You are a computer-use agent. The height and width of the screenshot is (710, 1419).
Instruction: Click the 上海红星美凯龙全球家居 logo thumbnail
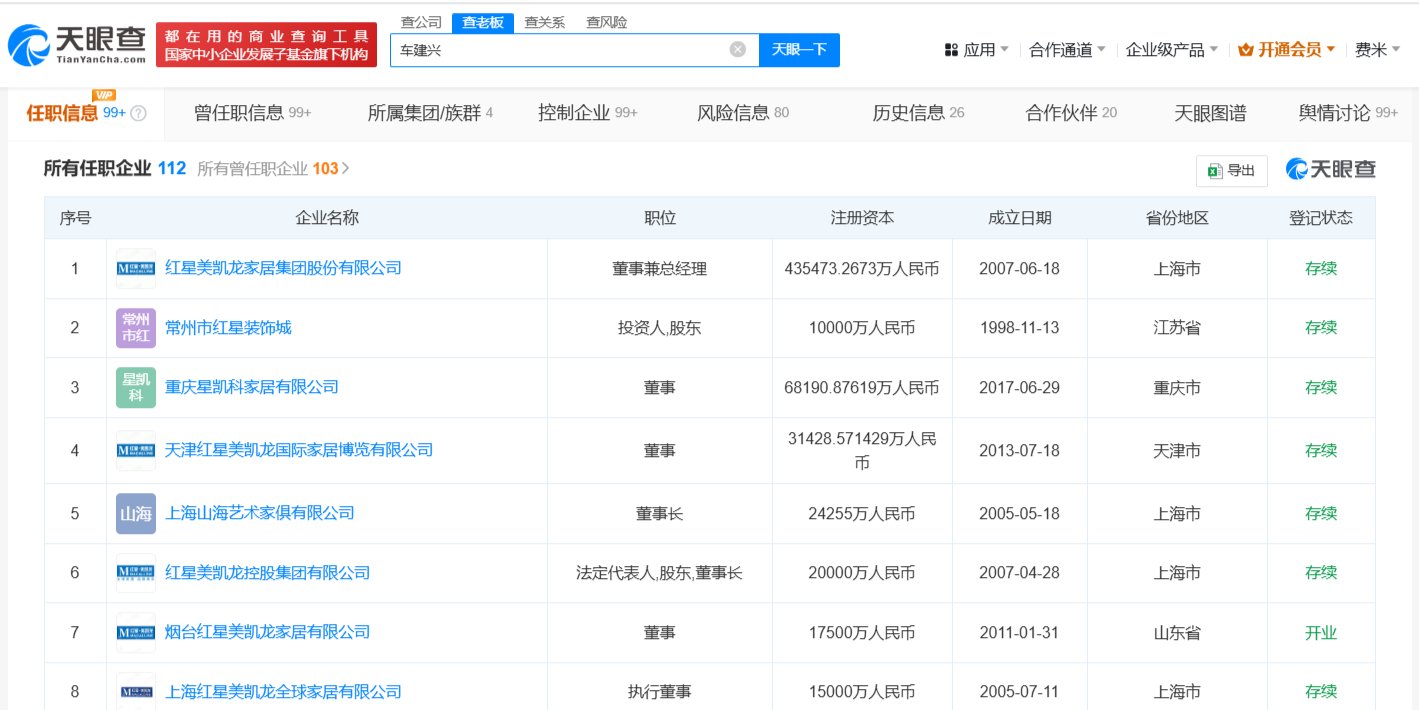135,691
